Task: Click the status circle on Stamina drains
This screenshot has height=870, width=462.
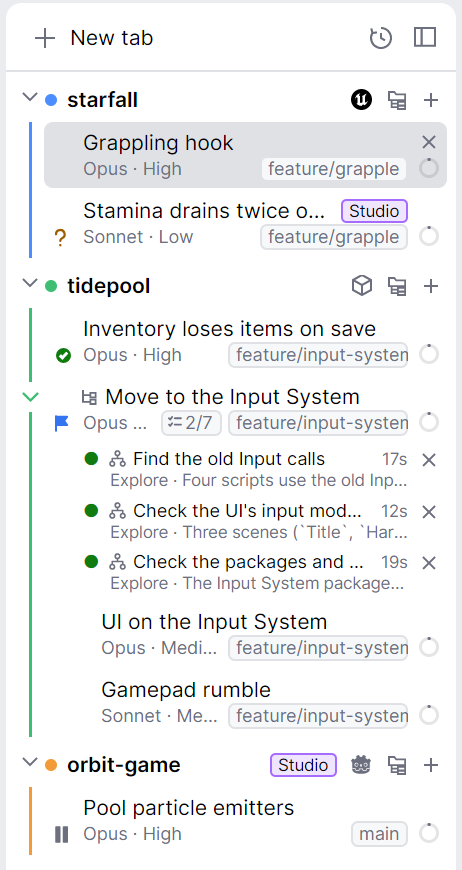Action: point(429,236)
